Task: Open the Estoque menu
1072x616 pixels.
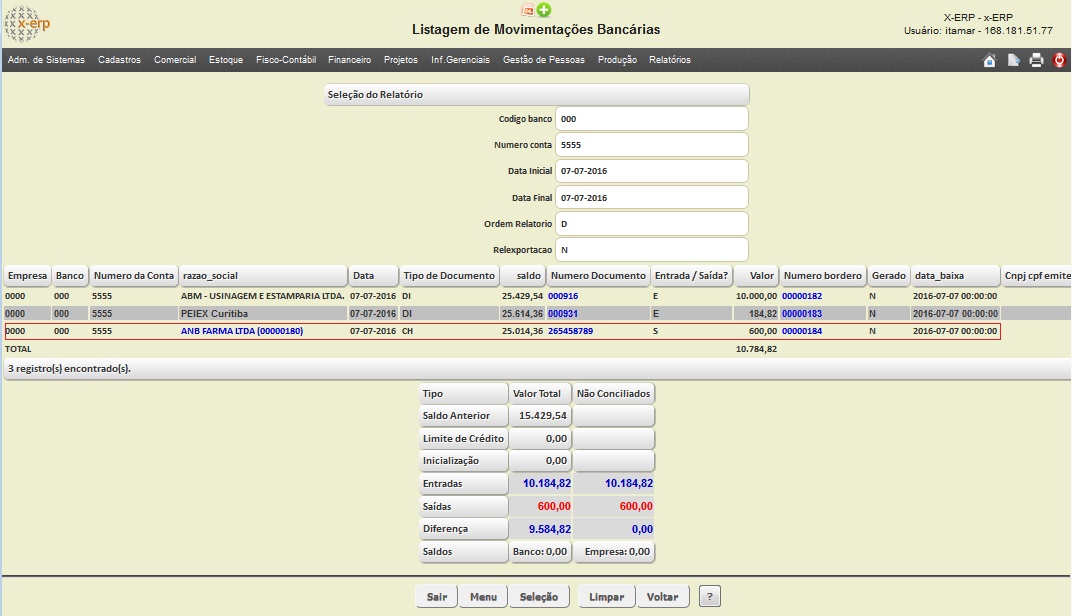Action: [226, 60]
